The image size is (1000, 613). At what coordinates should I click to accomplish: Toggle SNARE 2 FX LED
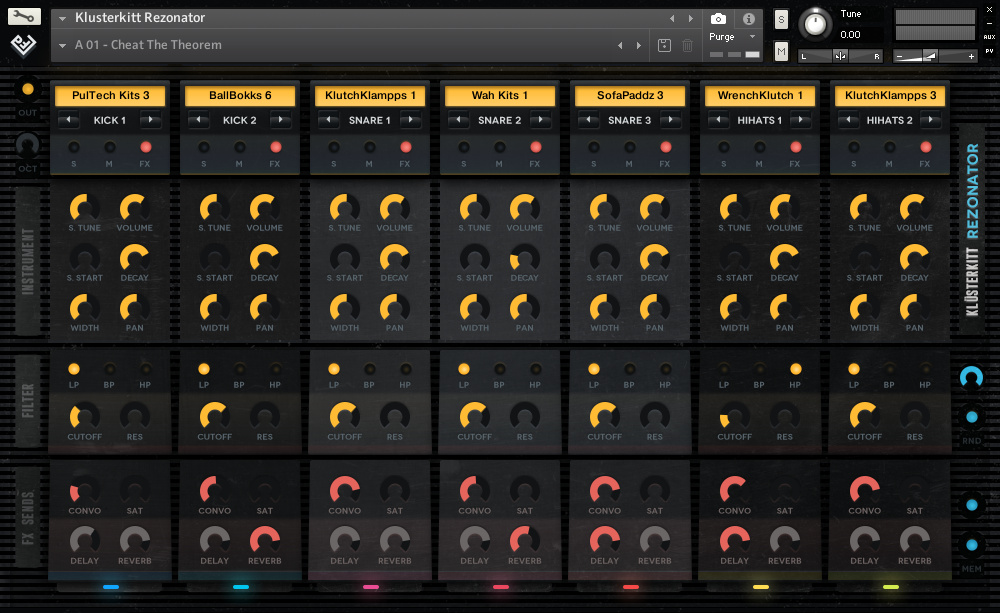click(x=536, y=147)
